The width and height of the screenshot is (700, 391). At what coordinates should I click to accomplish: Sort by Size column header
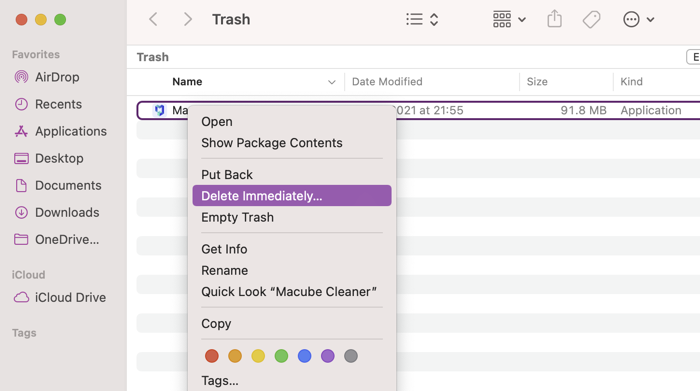[537, 82]
